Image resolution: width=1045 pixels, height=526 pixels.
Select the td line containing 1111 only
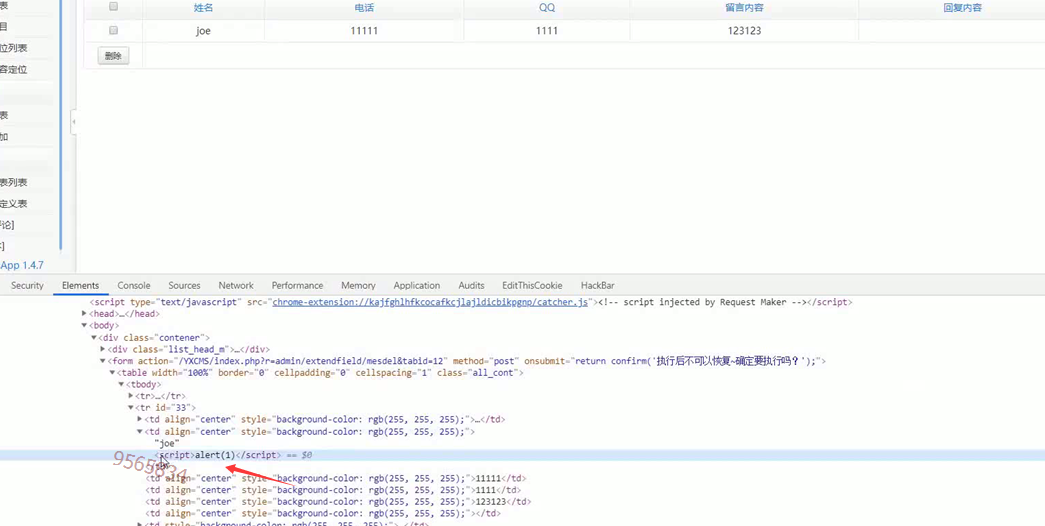(333, 490)
